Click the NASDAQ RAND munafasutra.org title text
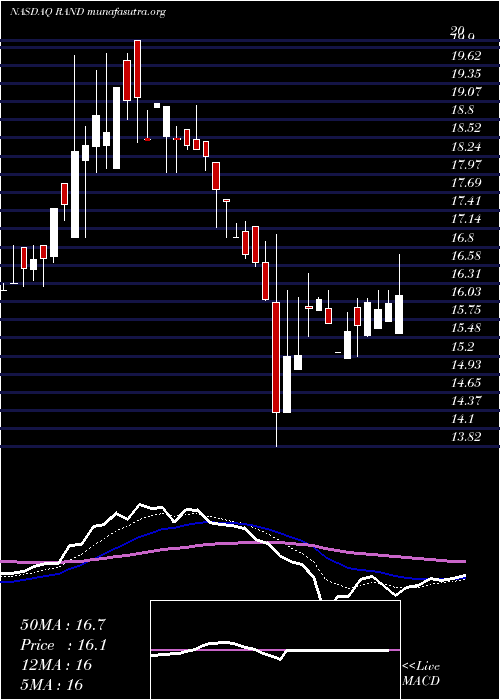500x700 pixels. (x=88, y=12)
